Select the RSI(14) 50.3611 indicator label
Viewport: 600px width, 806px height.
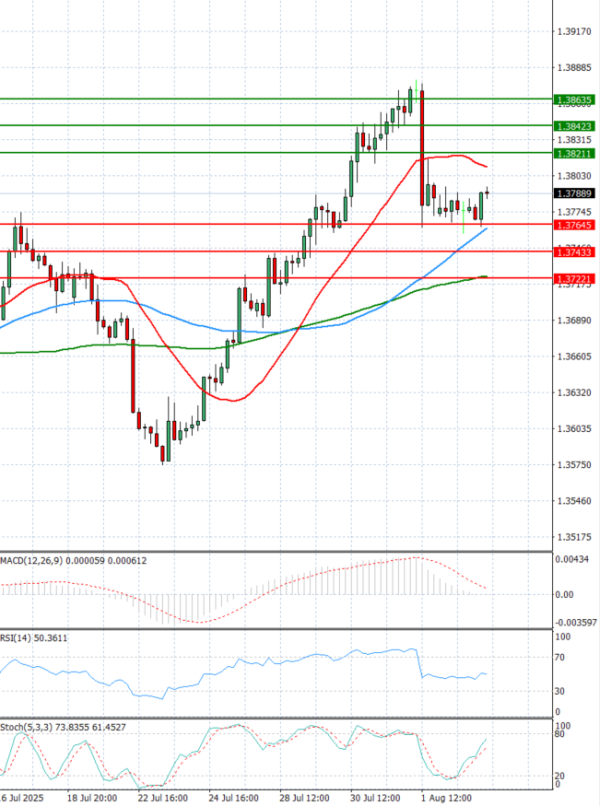(33, 638)
